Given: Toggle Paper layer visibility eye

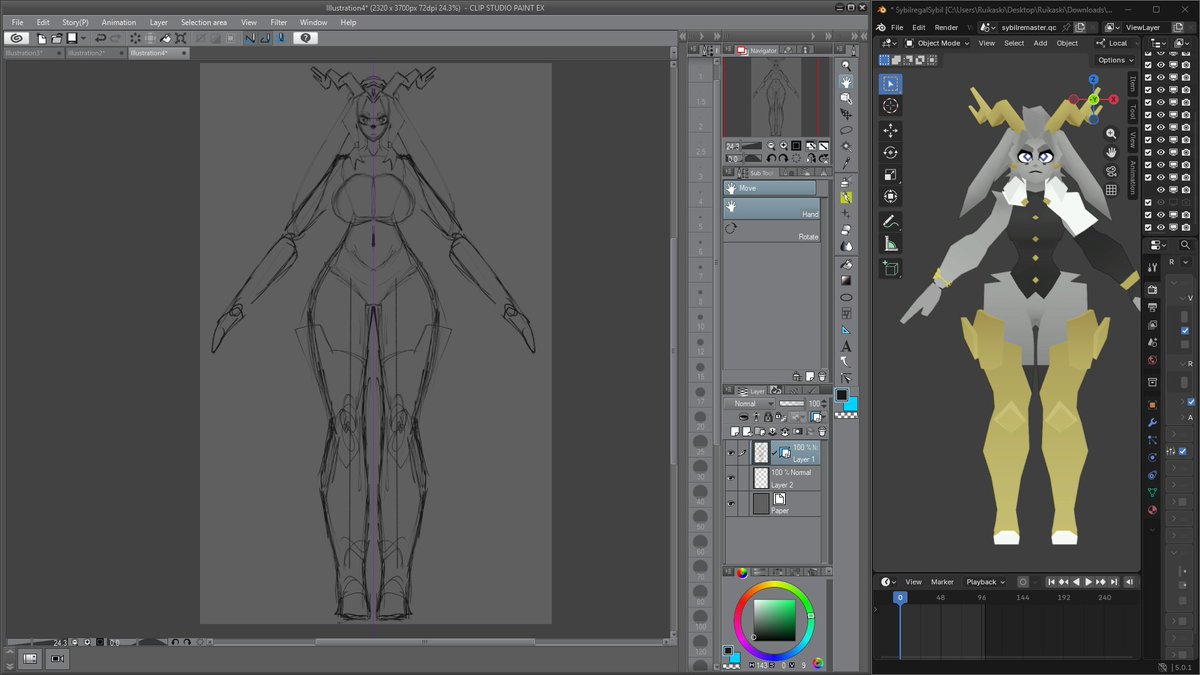Looking at the screenshot, I should pos(731,504).
